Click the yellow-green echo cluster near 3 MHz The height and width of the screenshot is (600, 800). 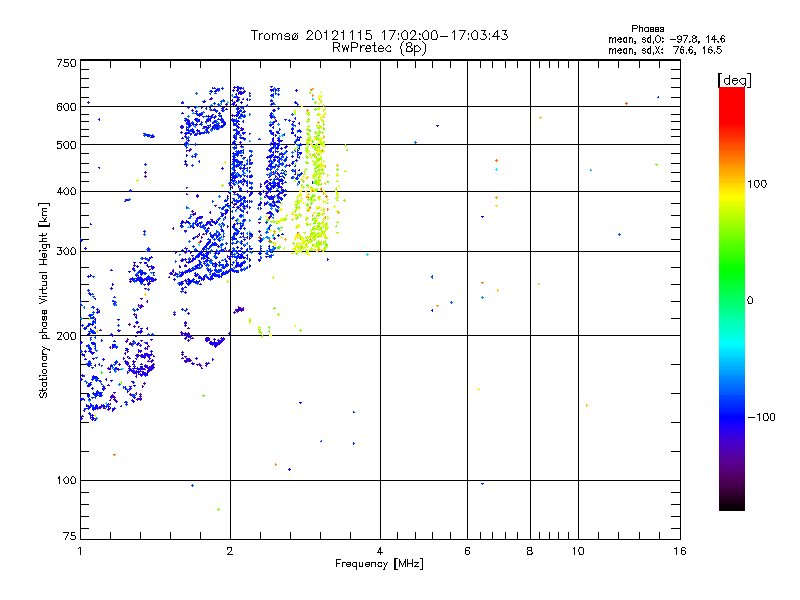312,204
